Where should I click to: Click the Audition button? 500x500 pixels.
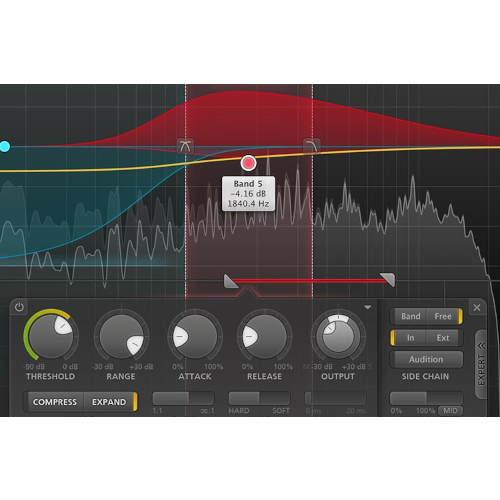426,359
